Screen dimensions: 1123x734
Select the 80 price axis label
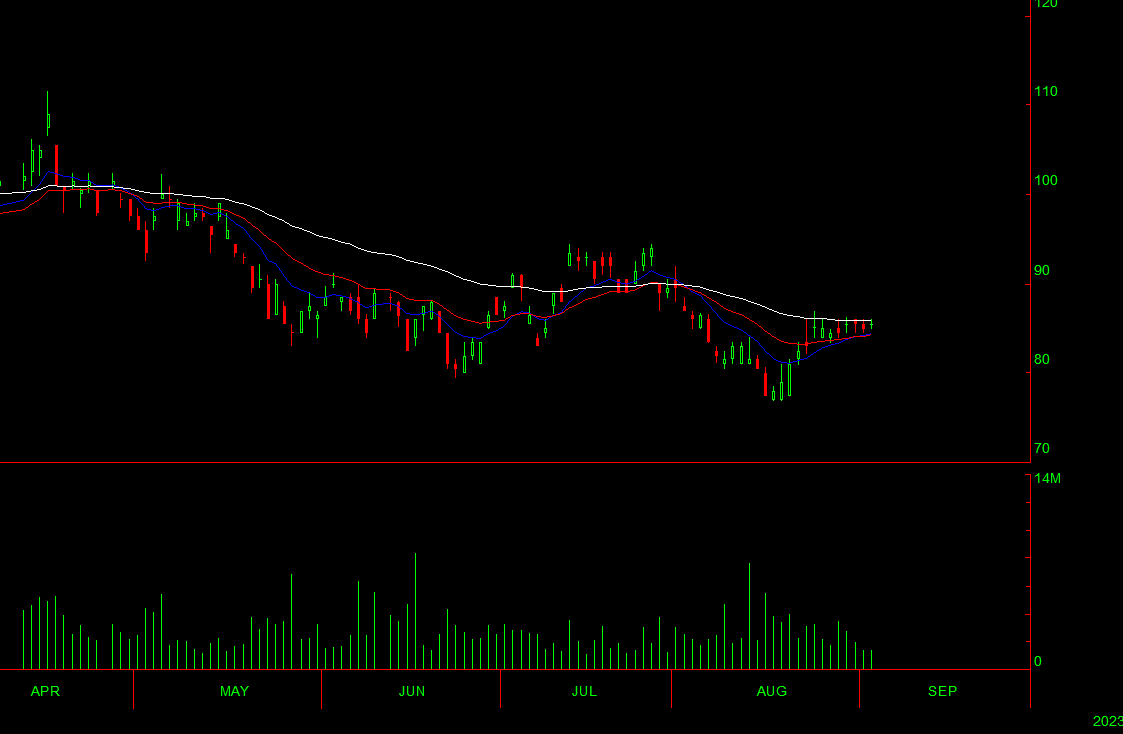1042,359
